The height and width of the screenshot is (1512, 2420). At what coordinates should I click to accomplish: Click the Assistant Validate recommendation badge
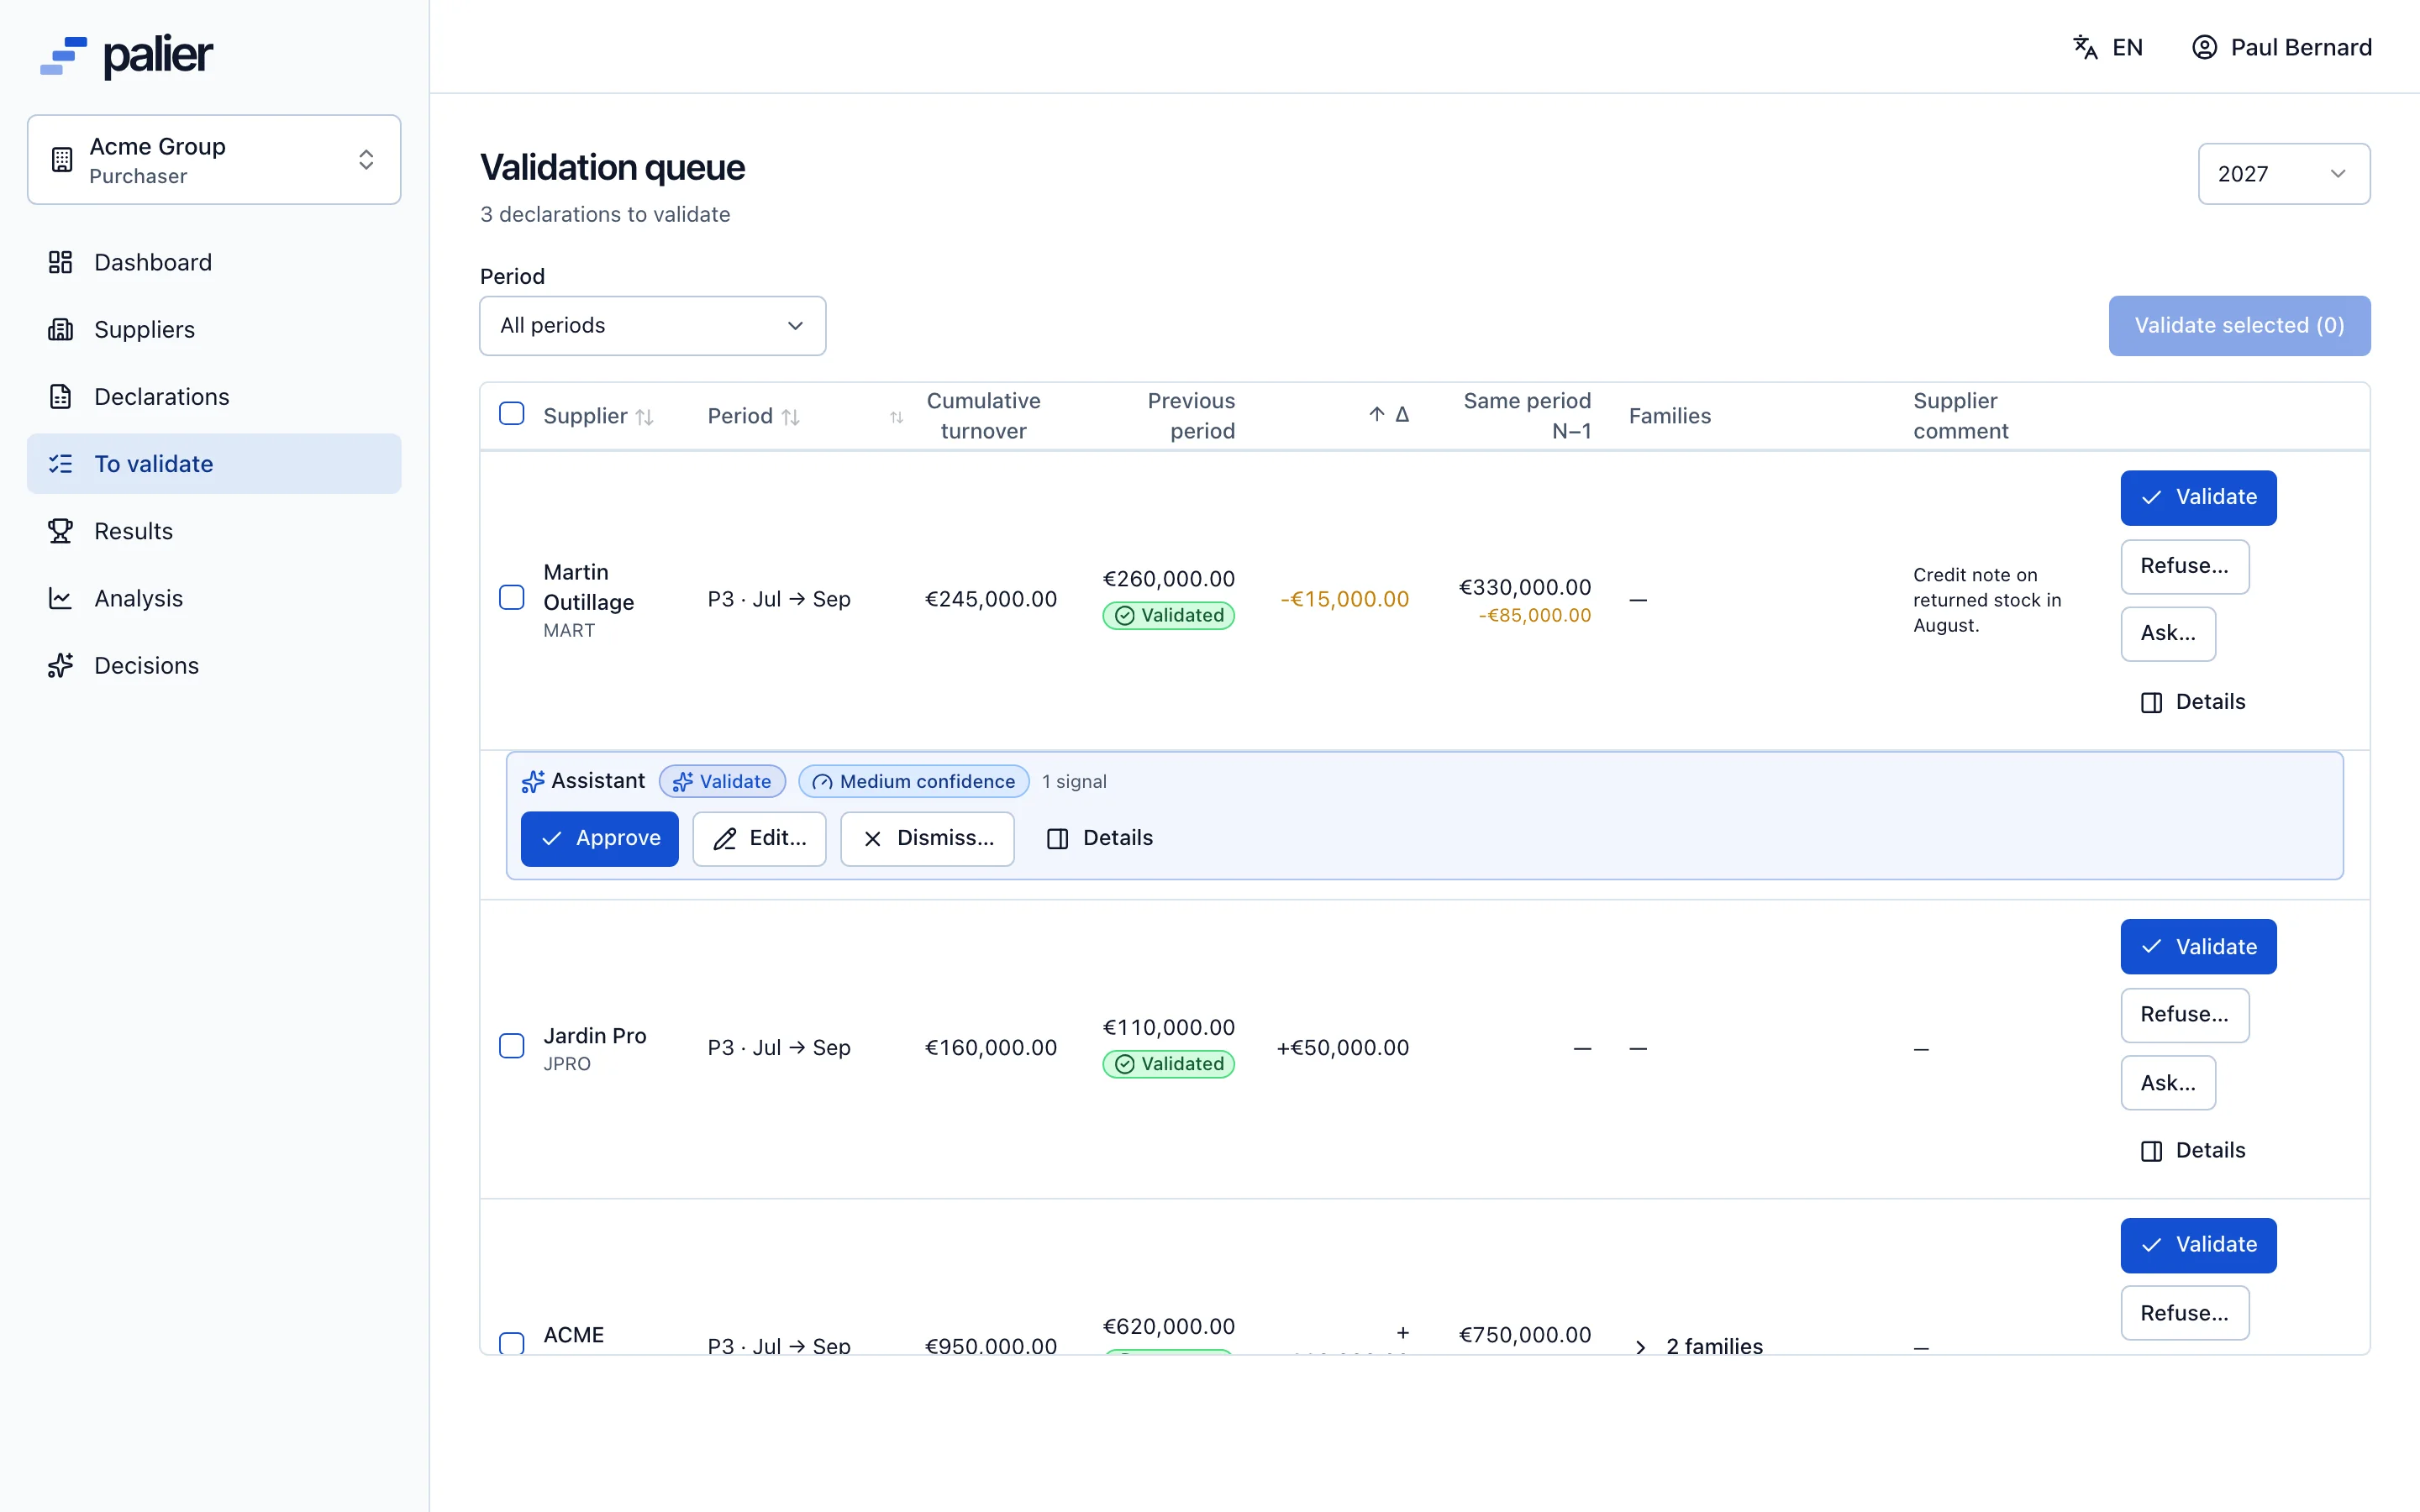click(x=722, y=781)
